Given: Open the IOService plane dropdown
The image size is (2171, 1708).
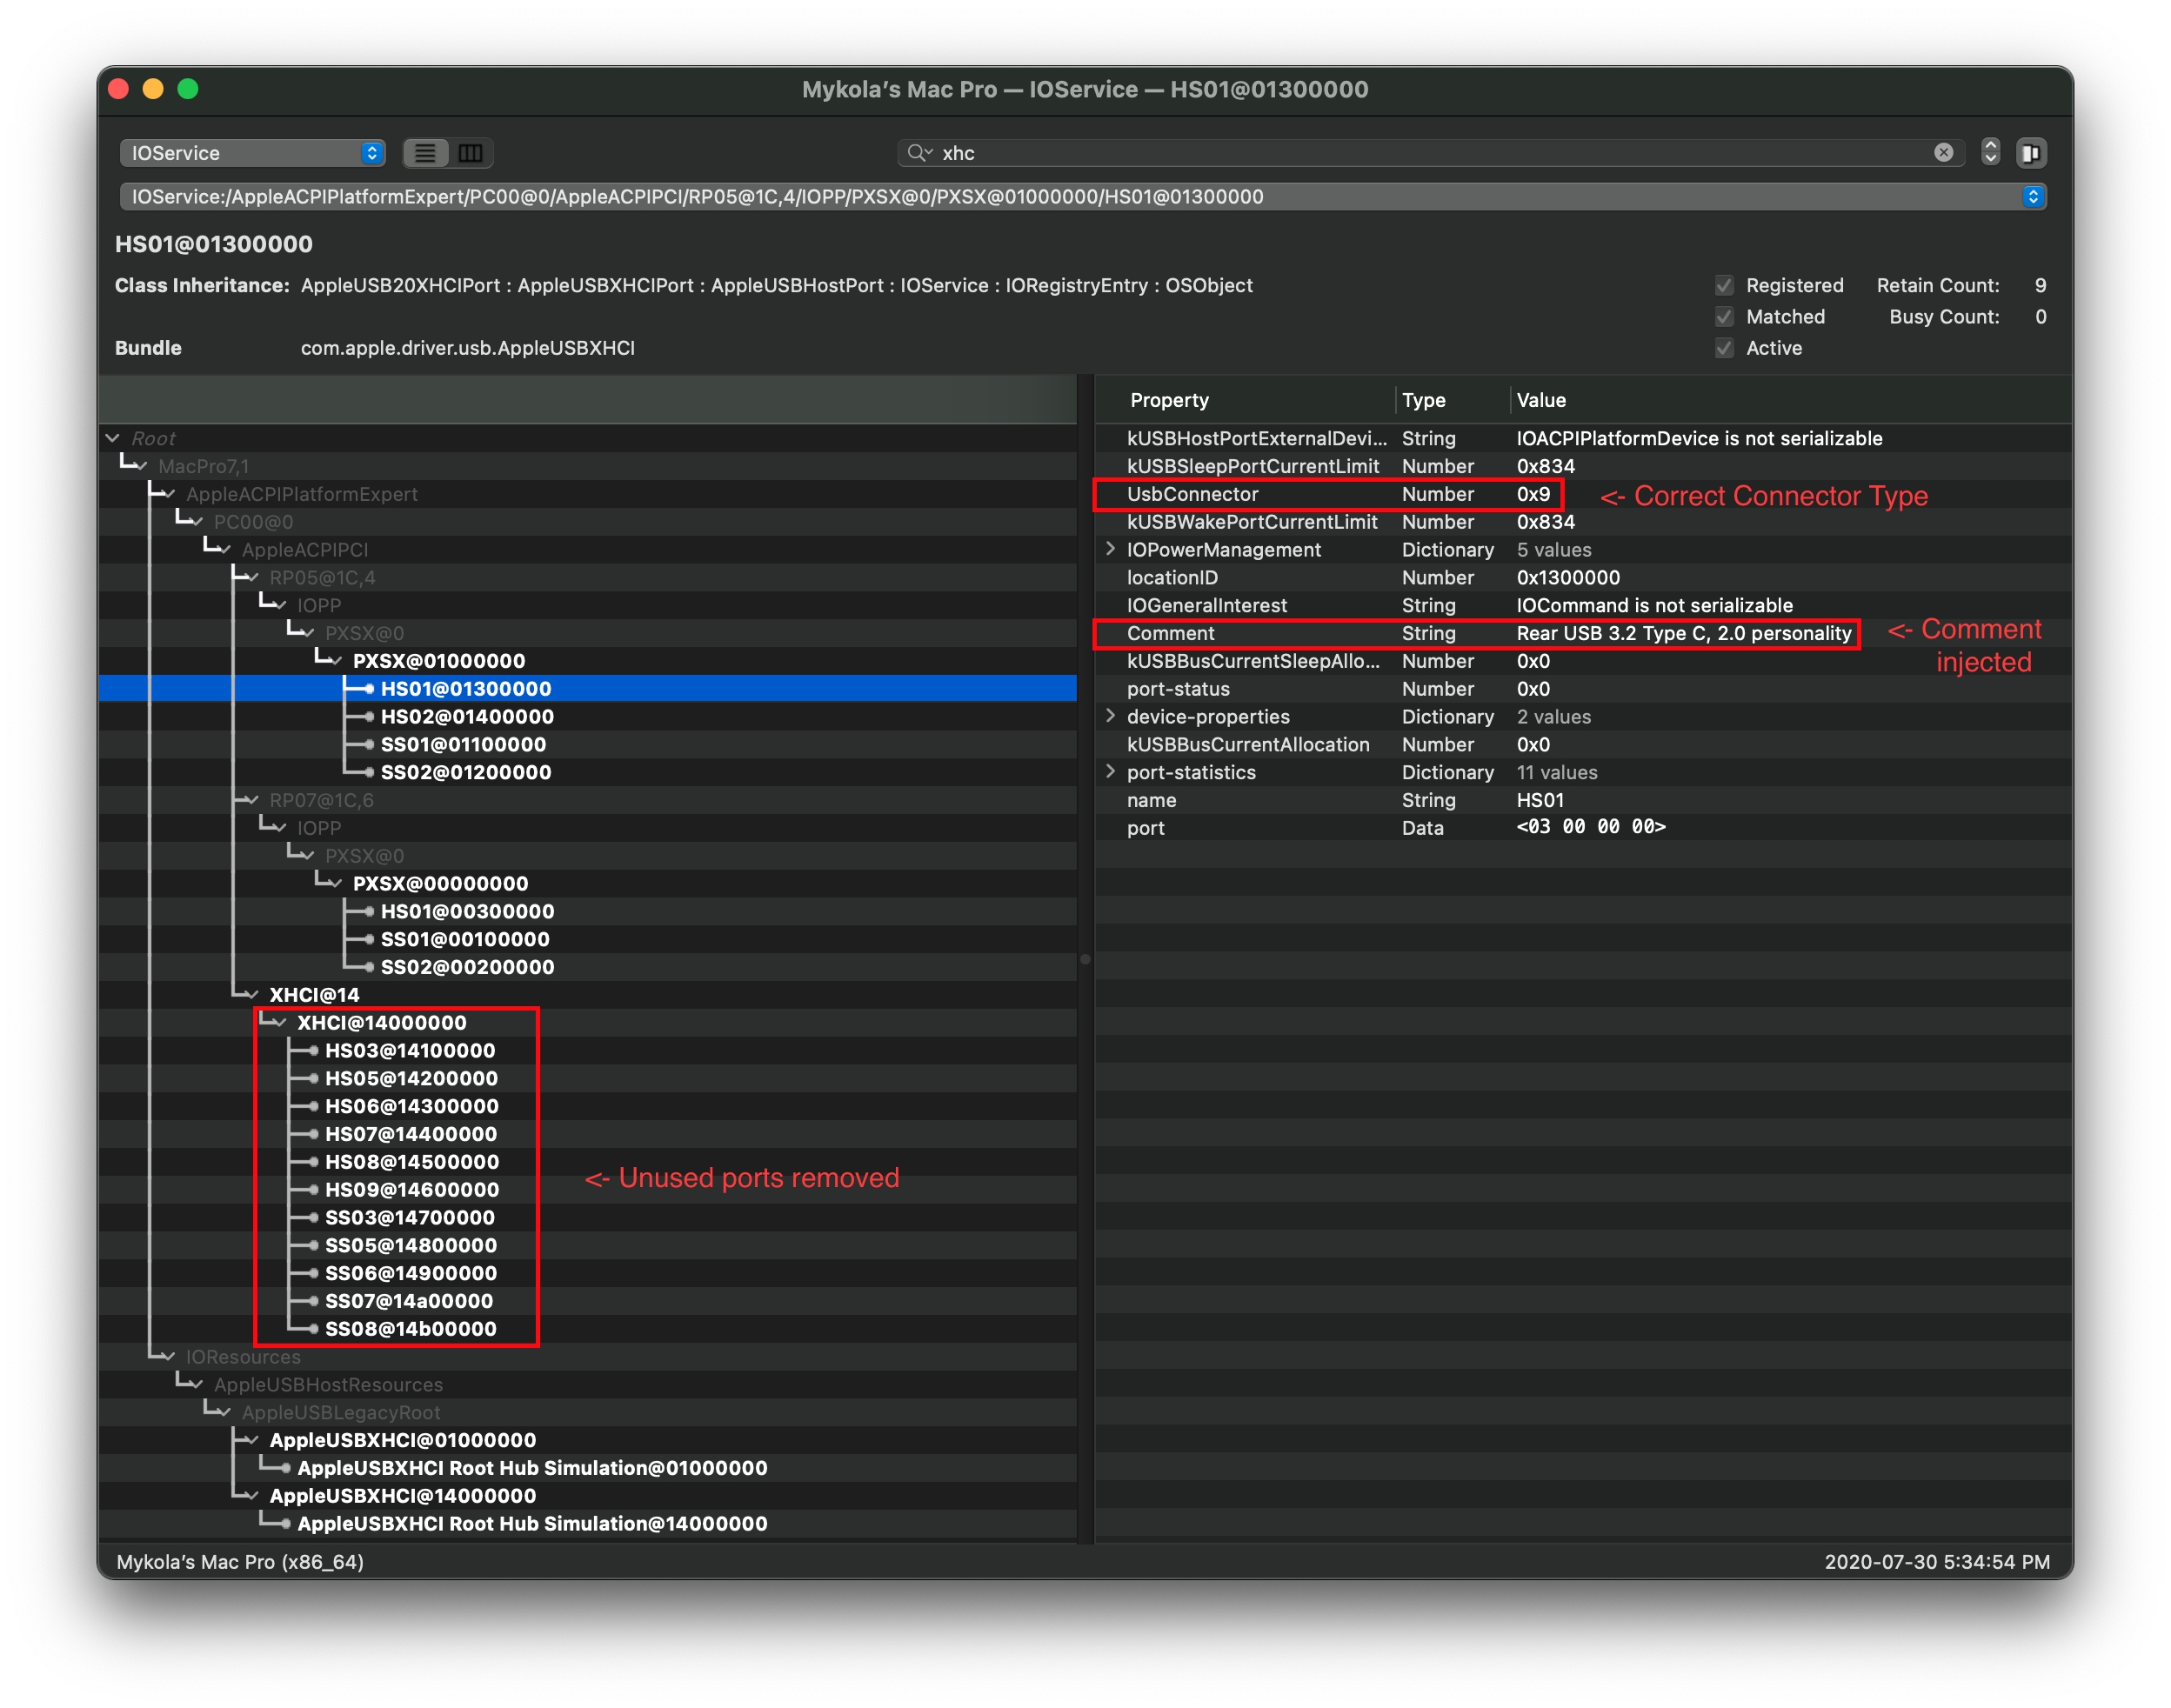Looking at the screenshot, I should [252, 153].
